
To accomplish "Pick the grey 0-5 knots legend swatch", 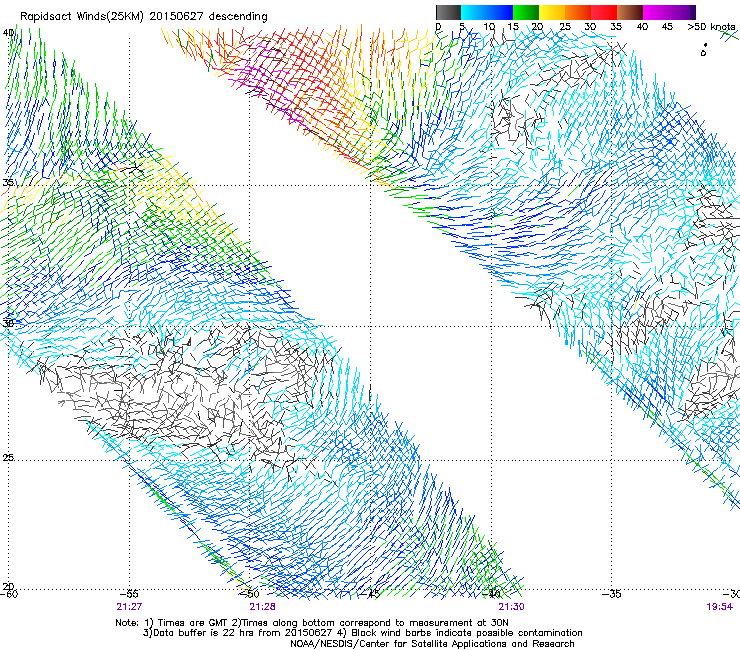I will click(448, 12).
